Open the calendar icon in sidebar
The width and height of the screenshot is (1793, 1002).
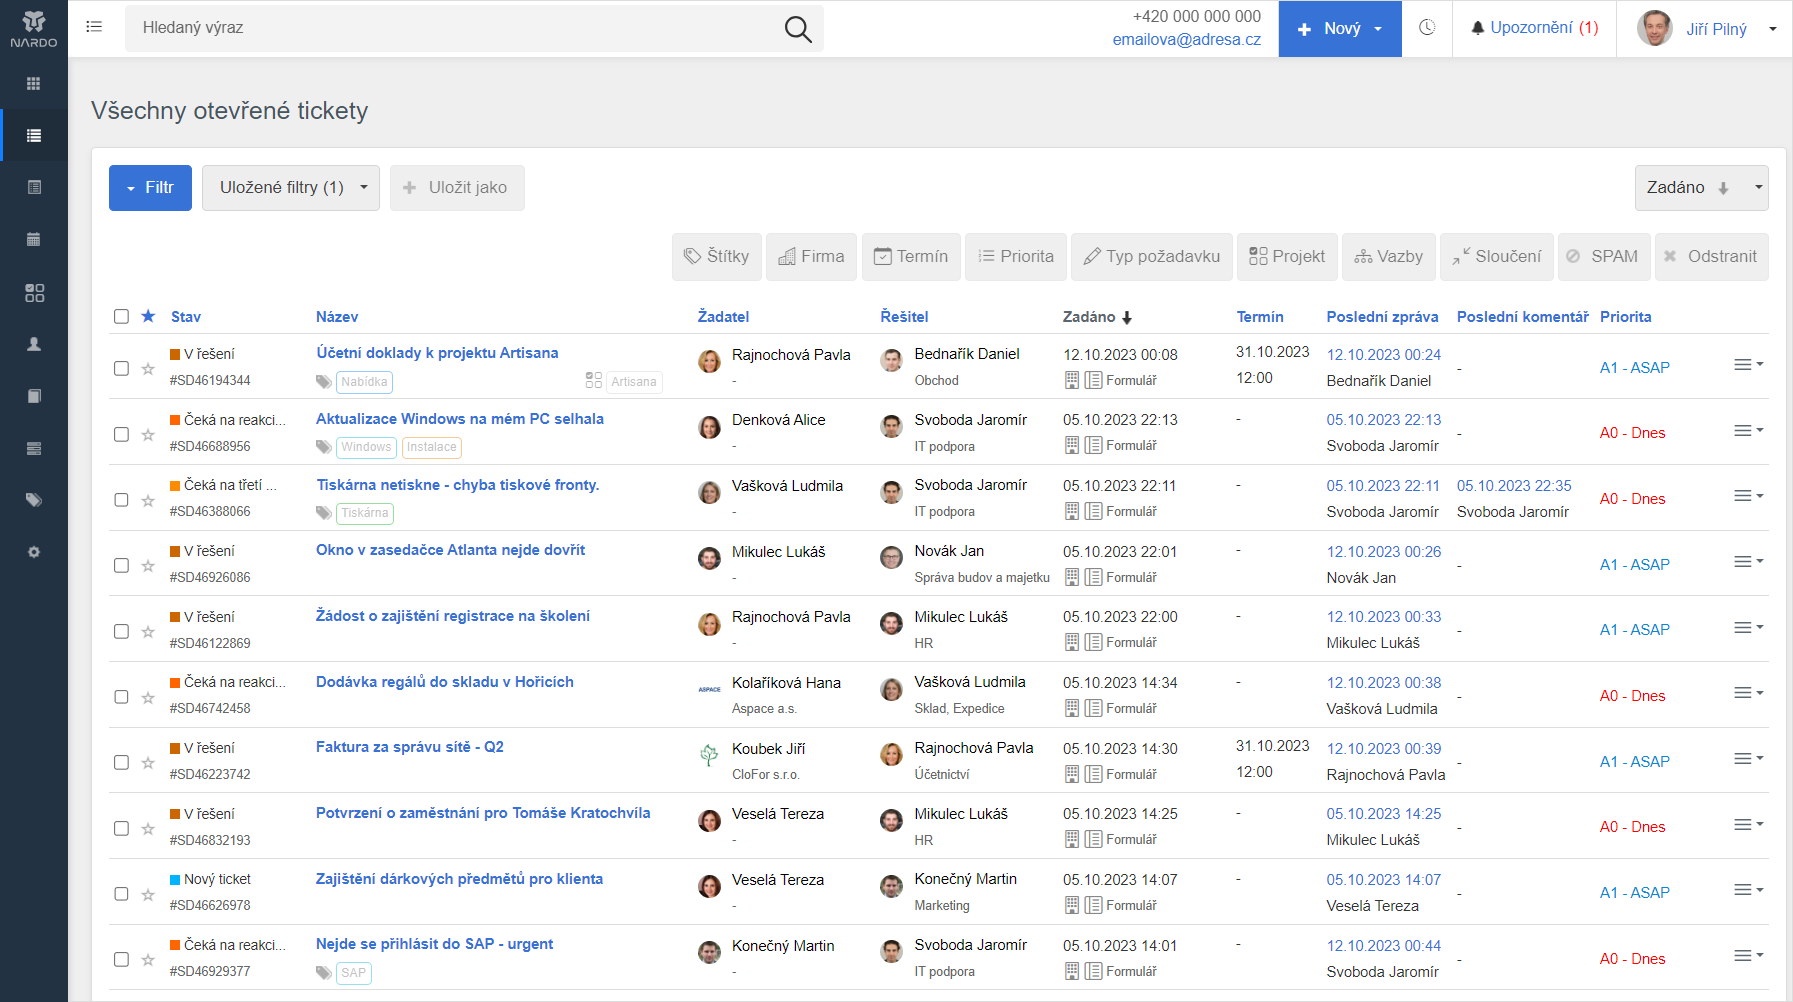pos(34,239)
